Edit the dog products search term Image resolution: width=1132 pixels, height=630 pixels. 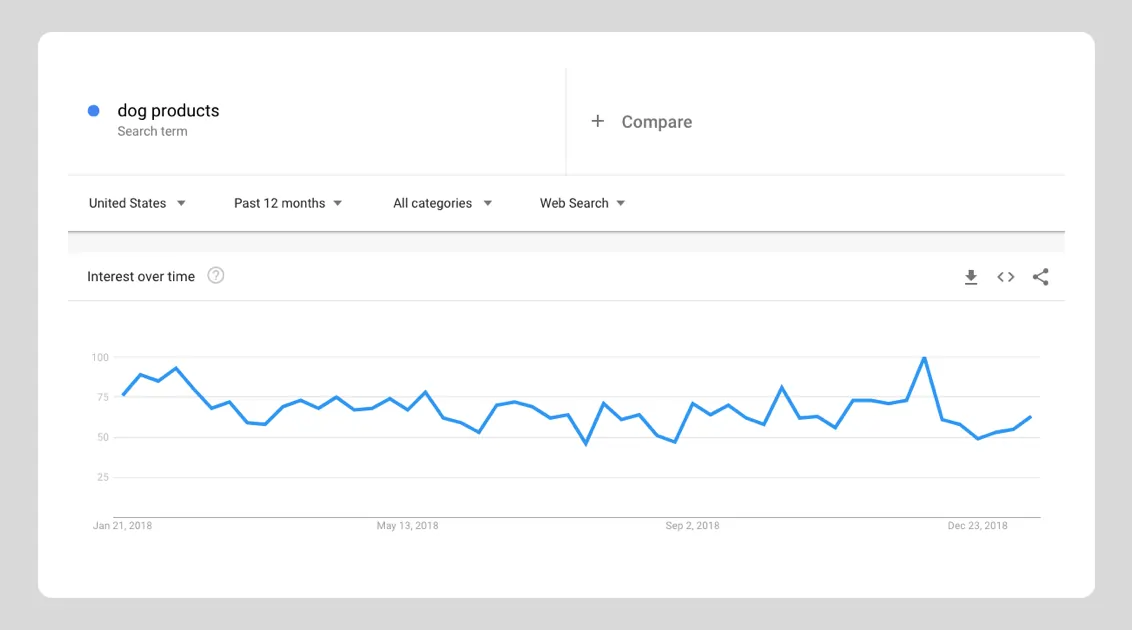168,111
